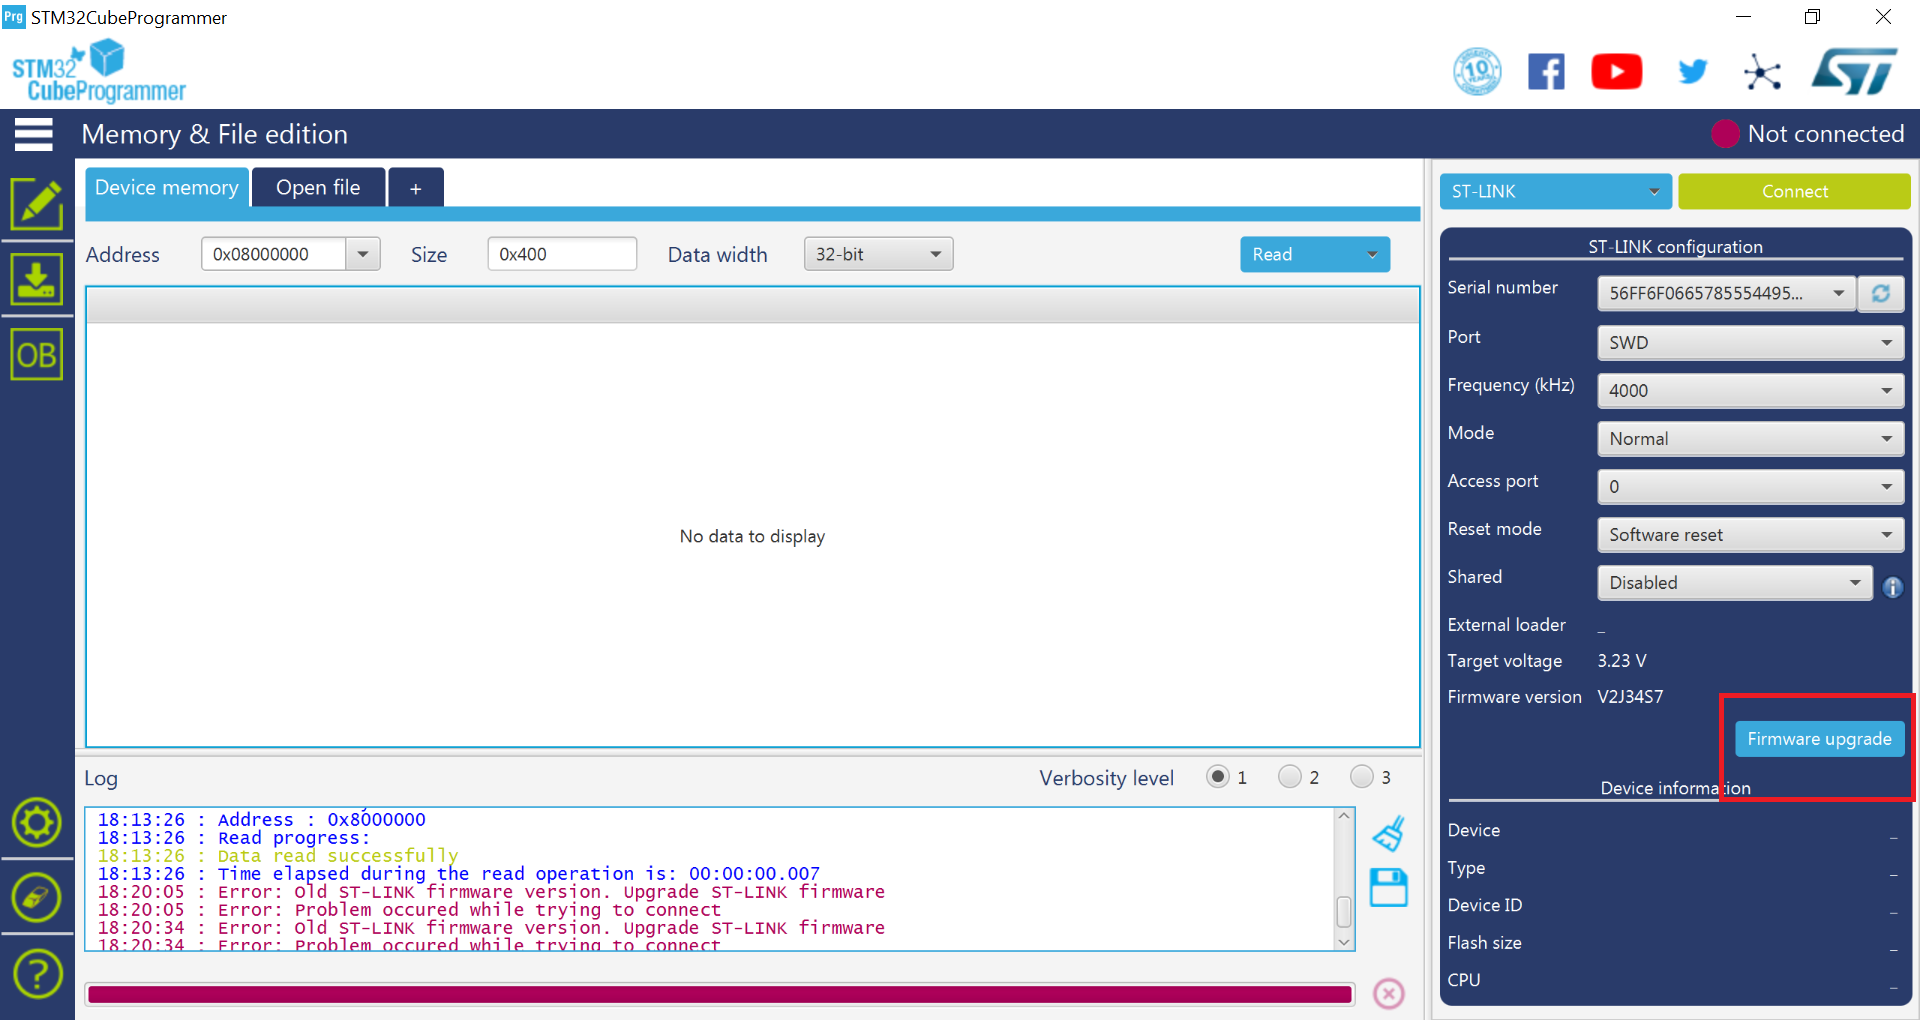Open the Shared Disabled dropdown
Image resolution: width=1920 pixels, height=1020 pixels.
pos(1735,582)
